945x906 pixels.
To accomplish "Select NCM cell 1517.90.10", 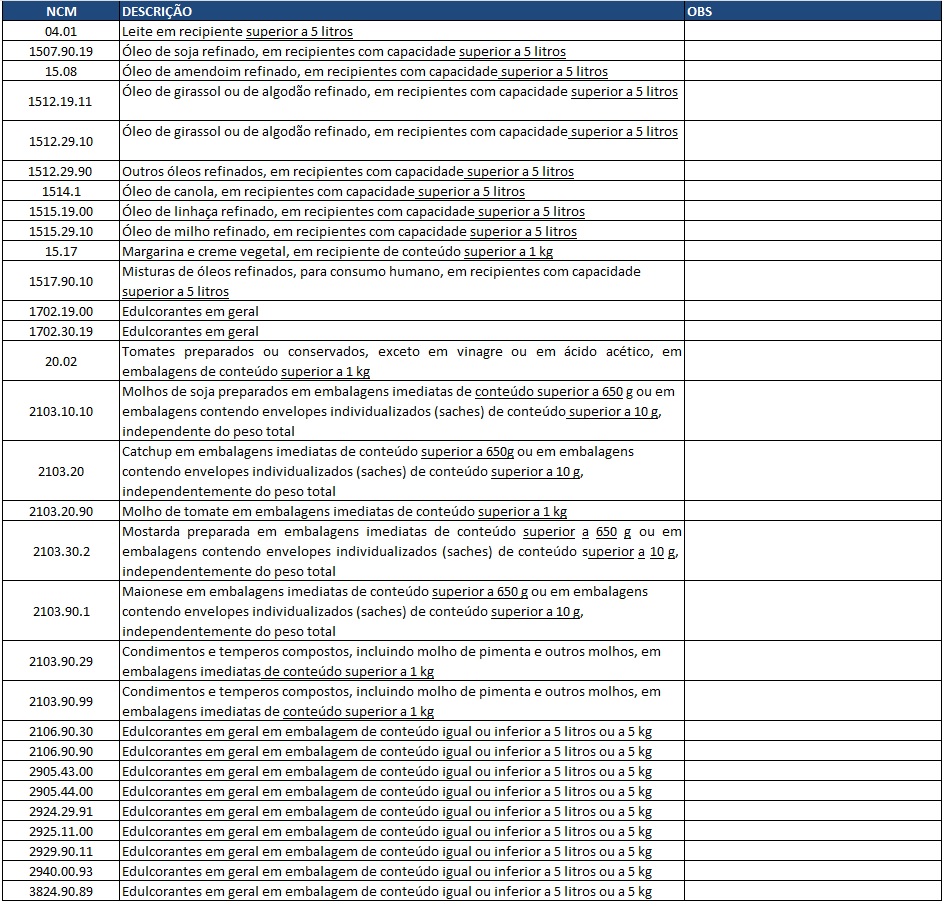I will click(61, 281).
